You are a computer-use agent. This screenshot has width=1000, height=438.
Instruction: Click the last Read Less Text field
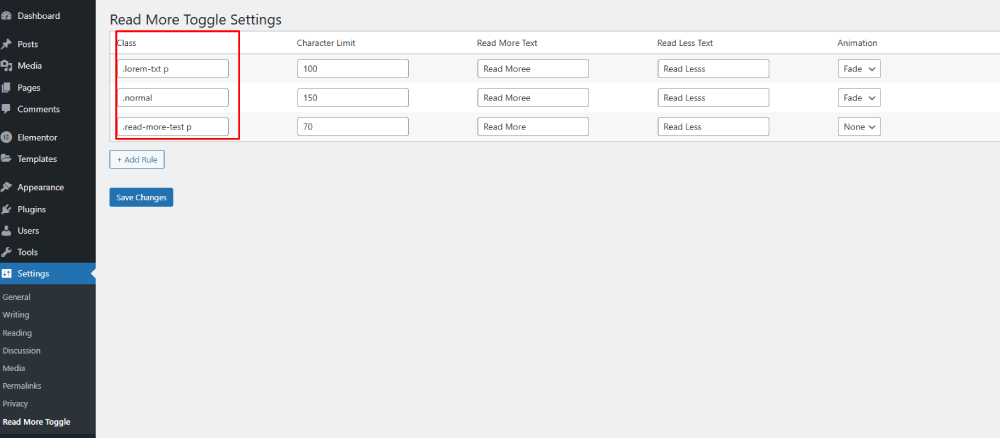point(713,127)
